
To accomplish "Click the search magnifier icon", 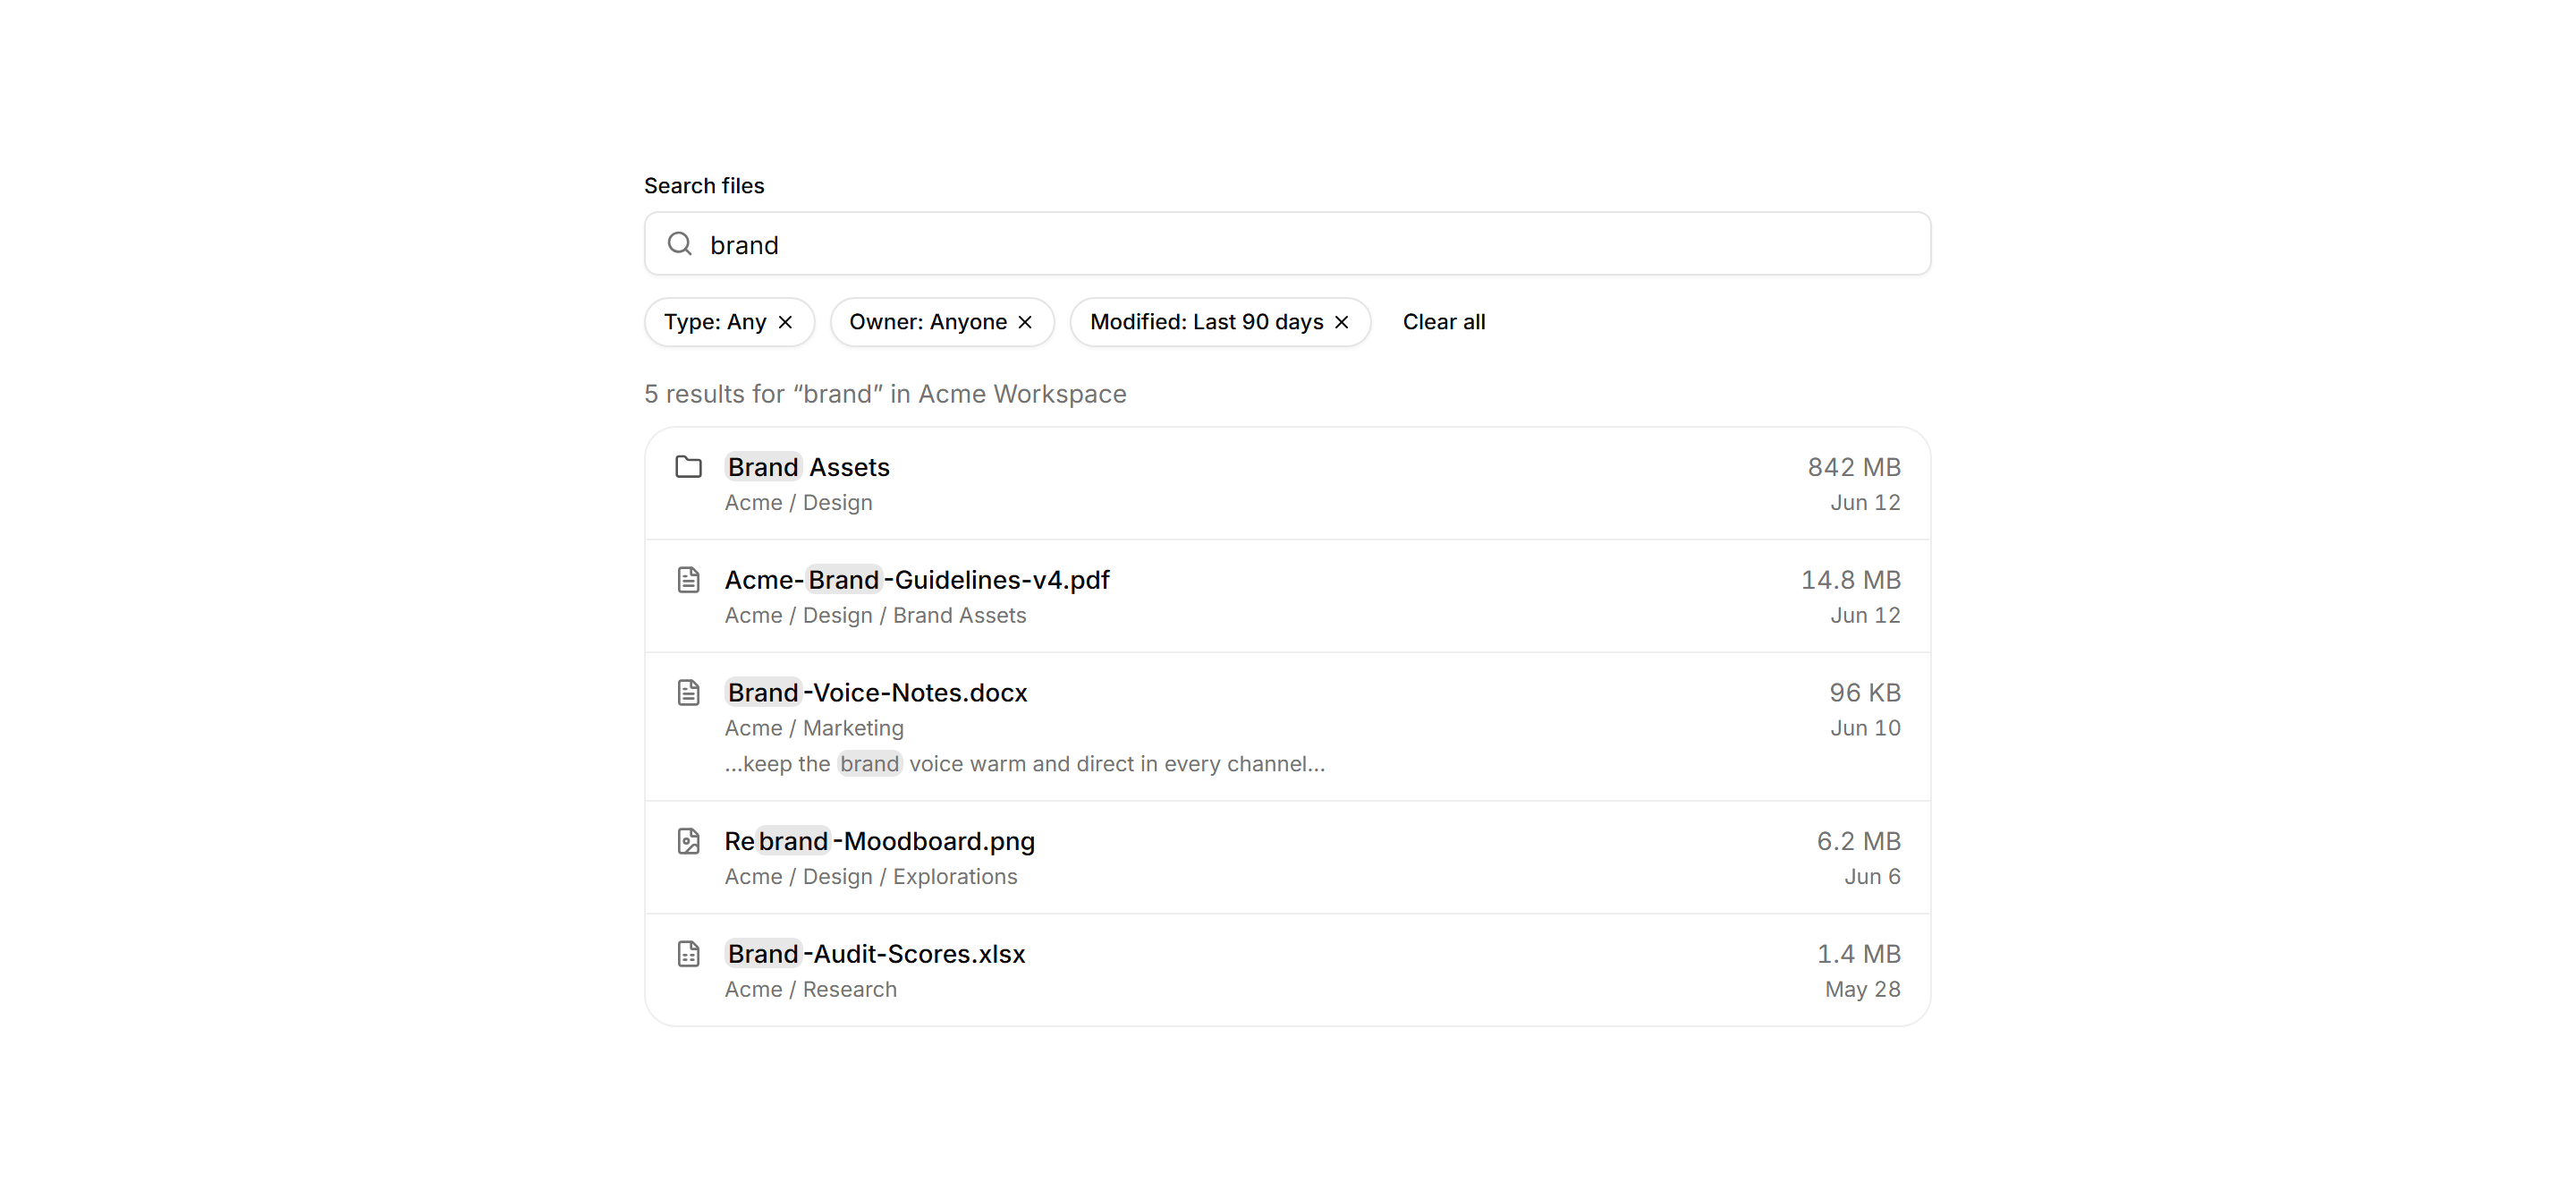I will (x=680, y=244).
